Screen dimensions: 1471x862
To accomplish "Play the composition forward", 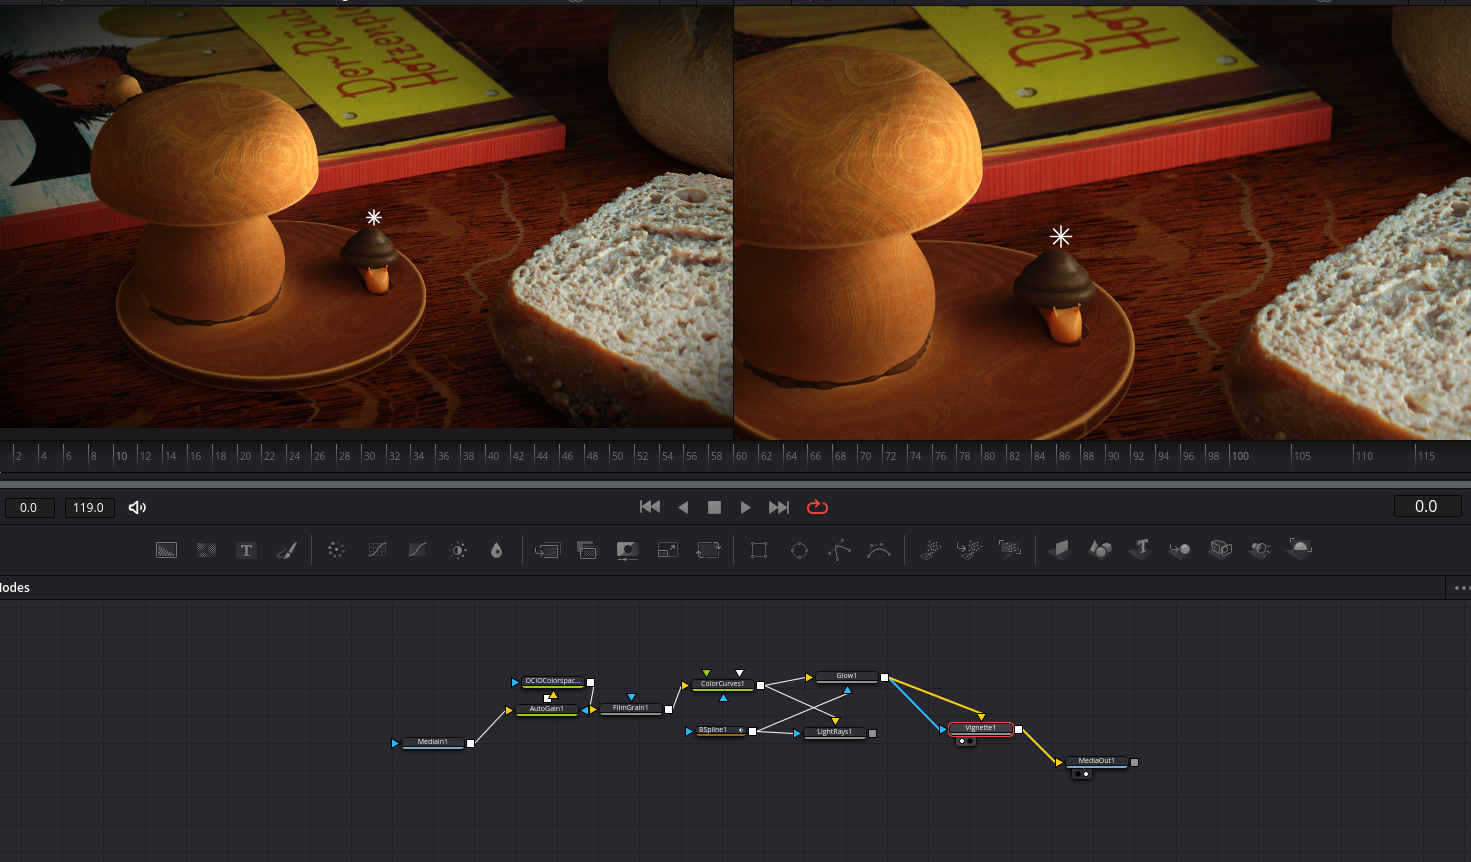I will [745, 507].
